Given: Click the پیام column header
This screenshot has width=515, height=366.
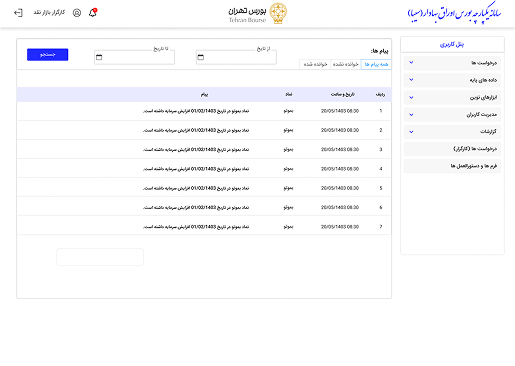Looking at the screenshot, I should tap(204, 95).
